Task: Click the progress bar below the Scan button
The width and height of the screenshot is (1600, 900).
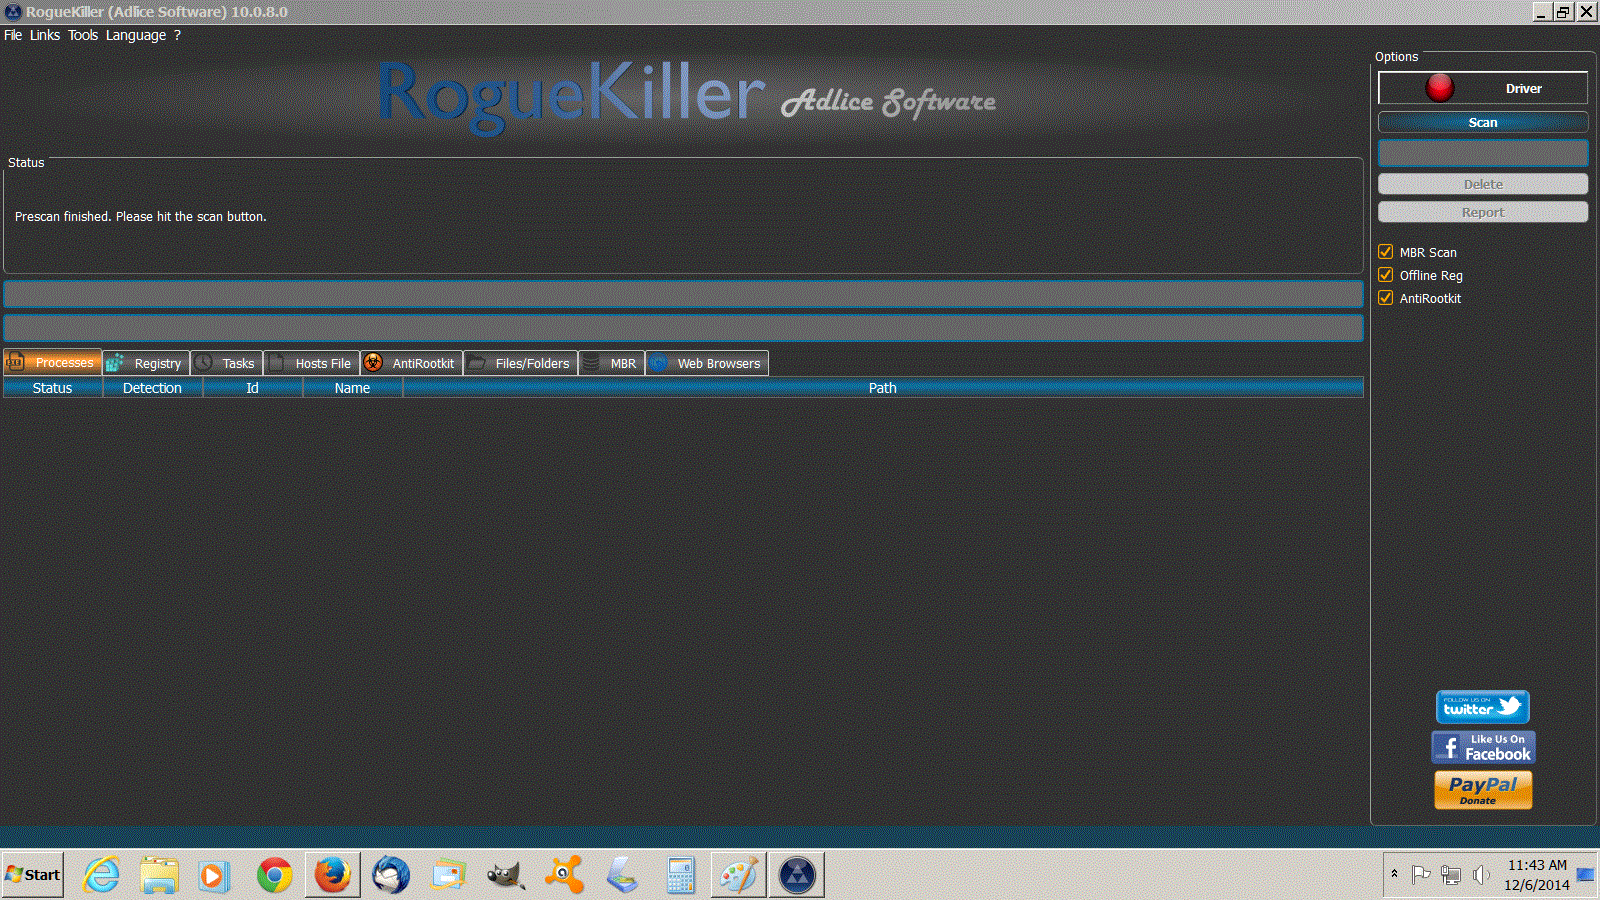Action: coord(1483,153)
